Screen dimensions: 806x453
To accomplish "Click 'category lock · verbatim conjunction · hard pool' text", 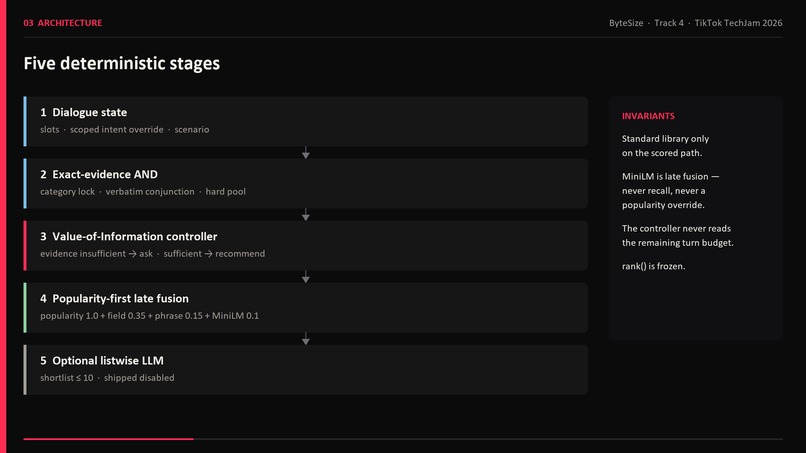I will (143, 191).
